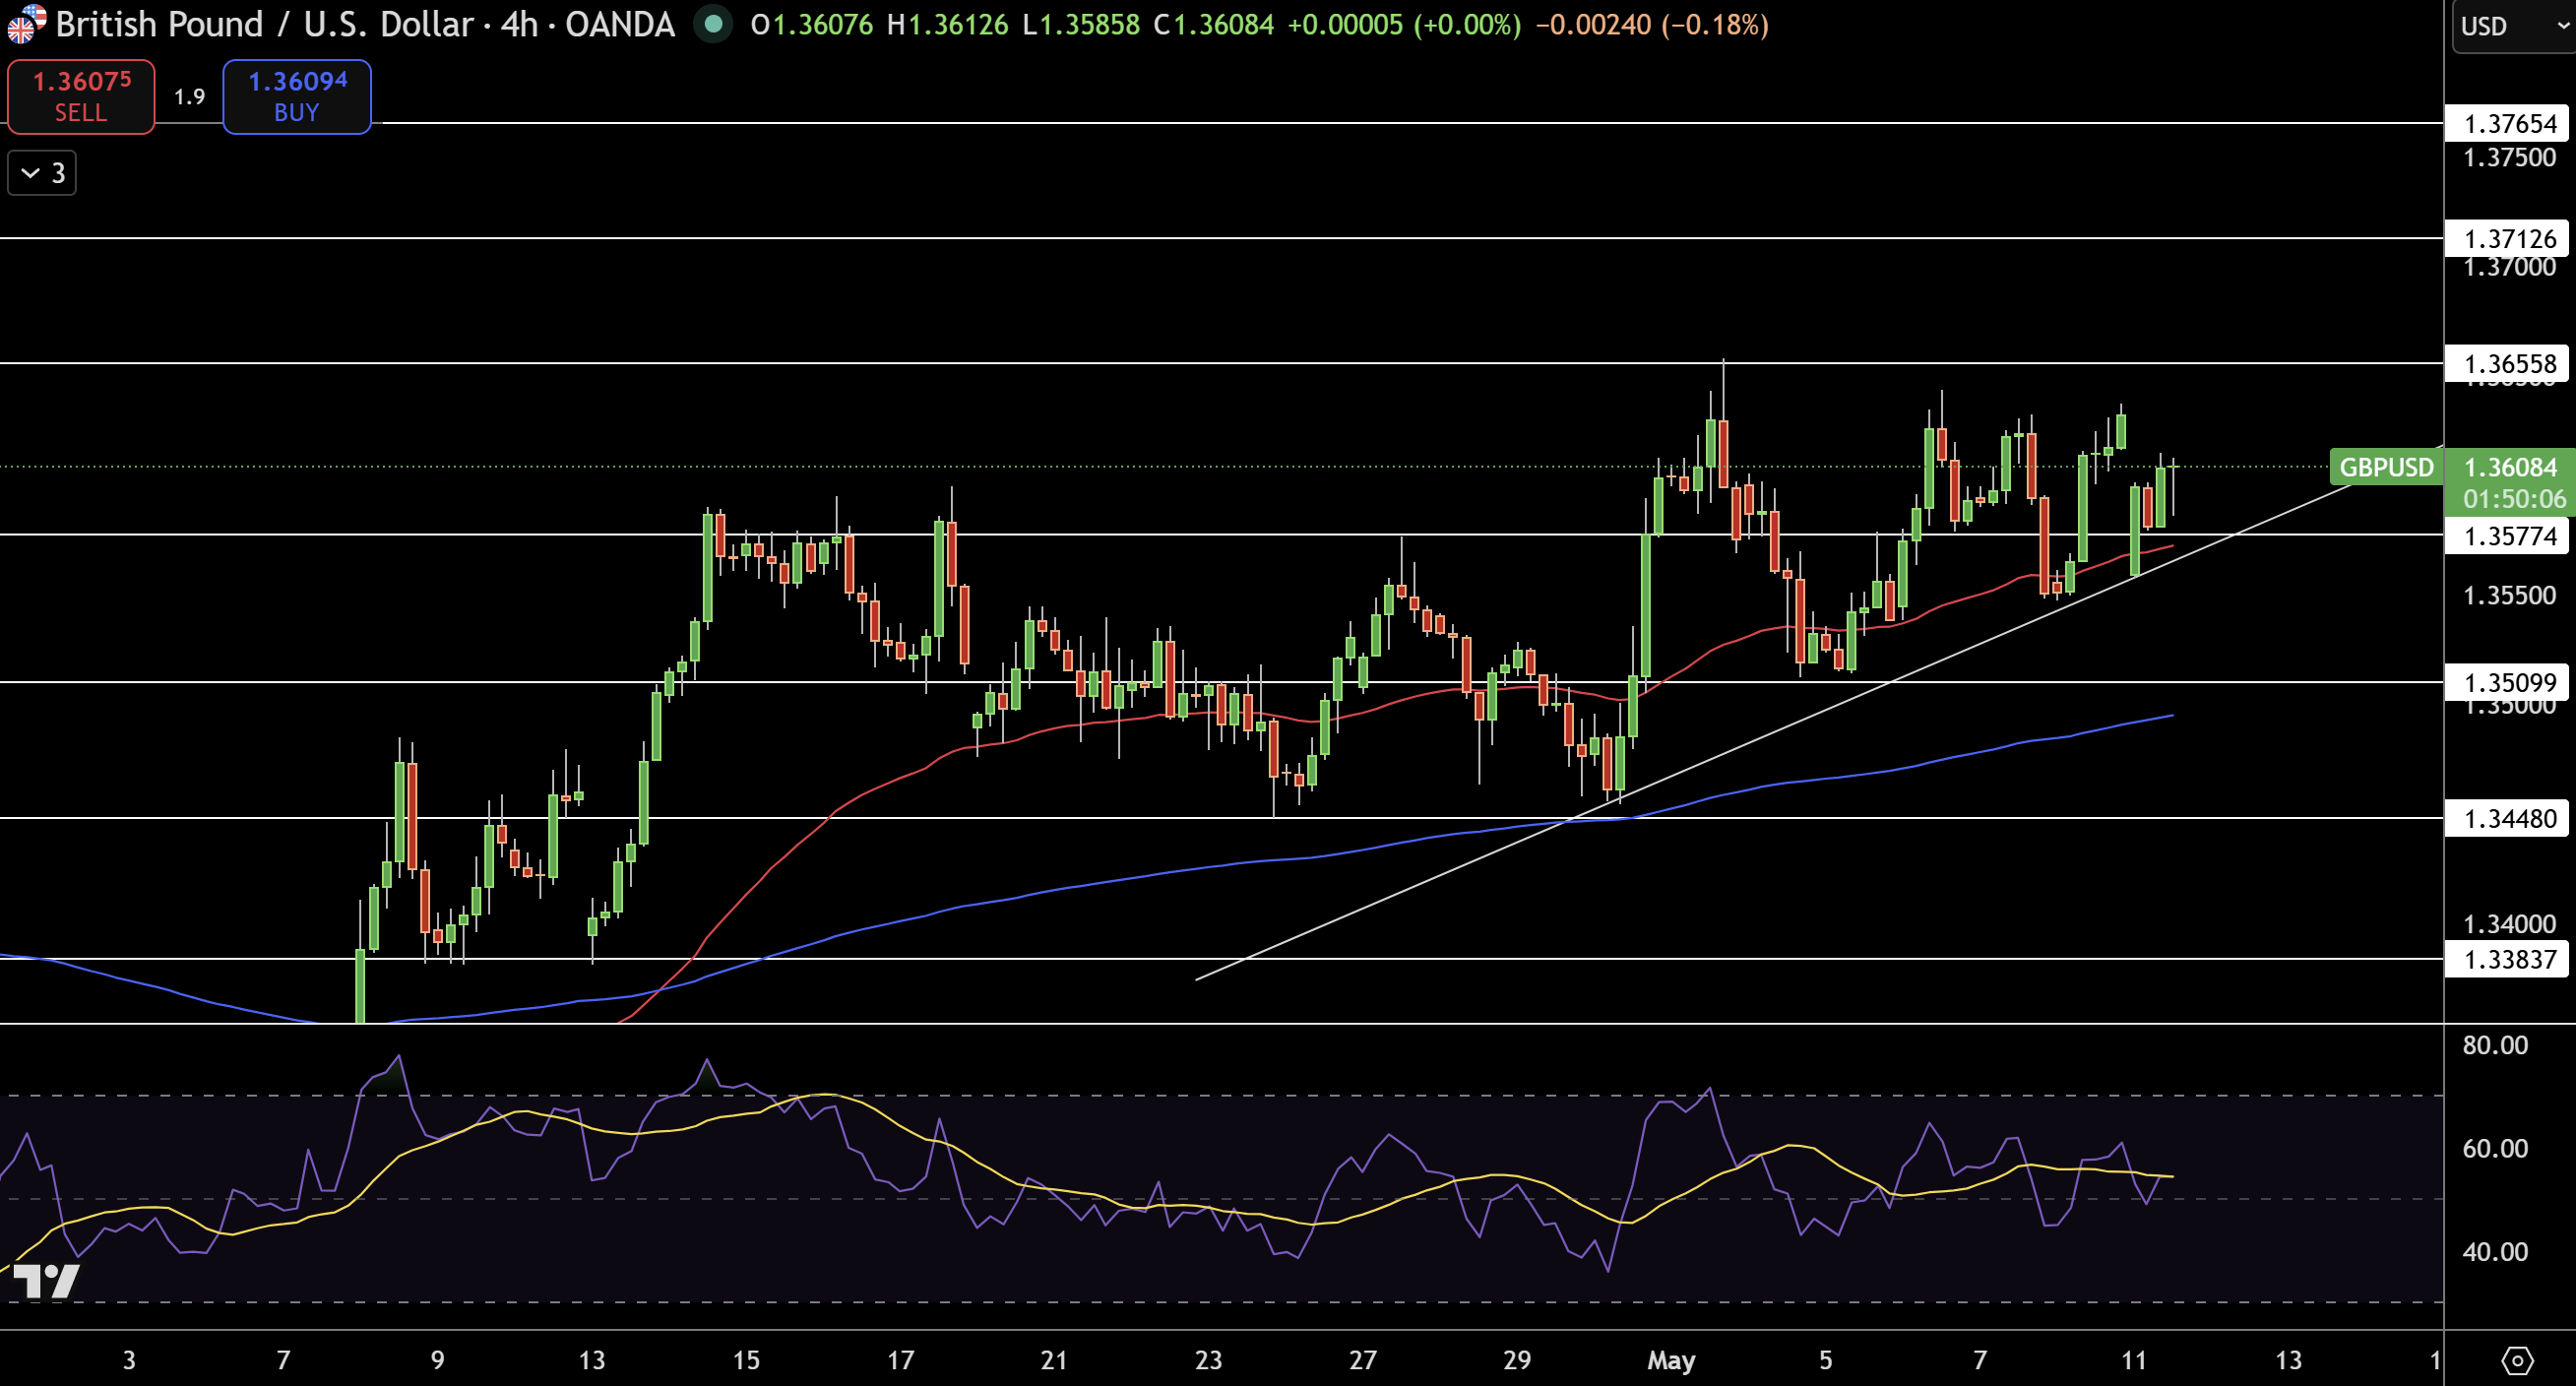Select the 1.35099 price level label
This screenshot has height=1386, width=2576.
coord(2509,683)
